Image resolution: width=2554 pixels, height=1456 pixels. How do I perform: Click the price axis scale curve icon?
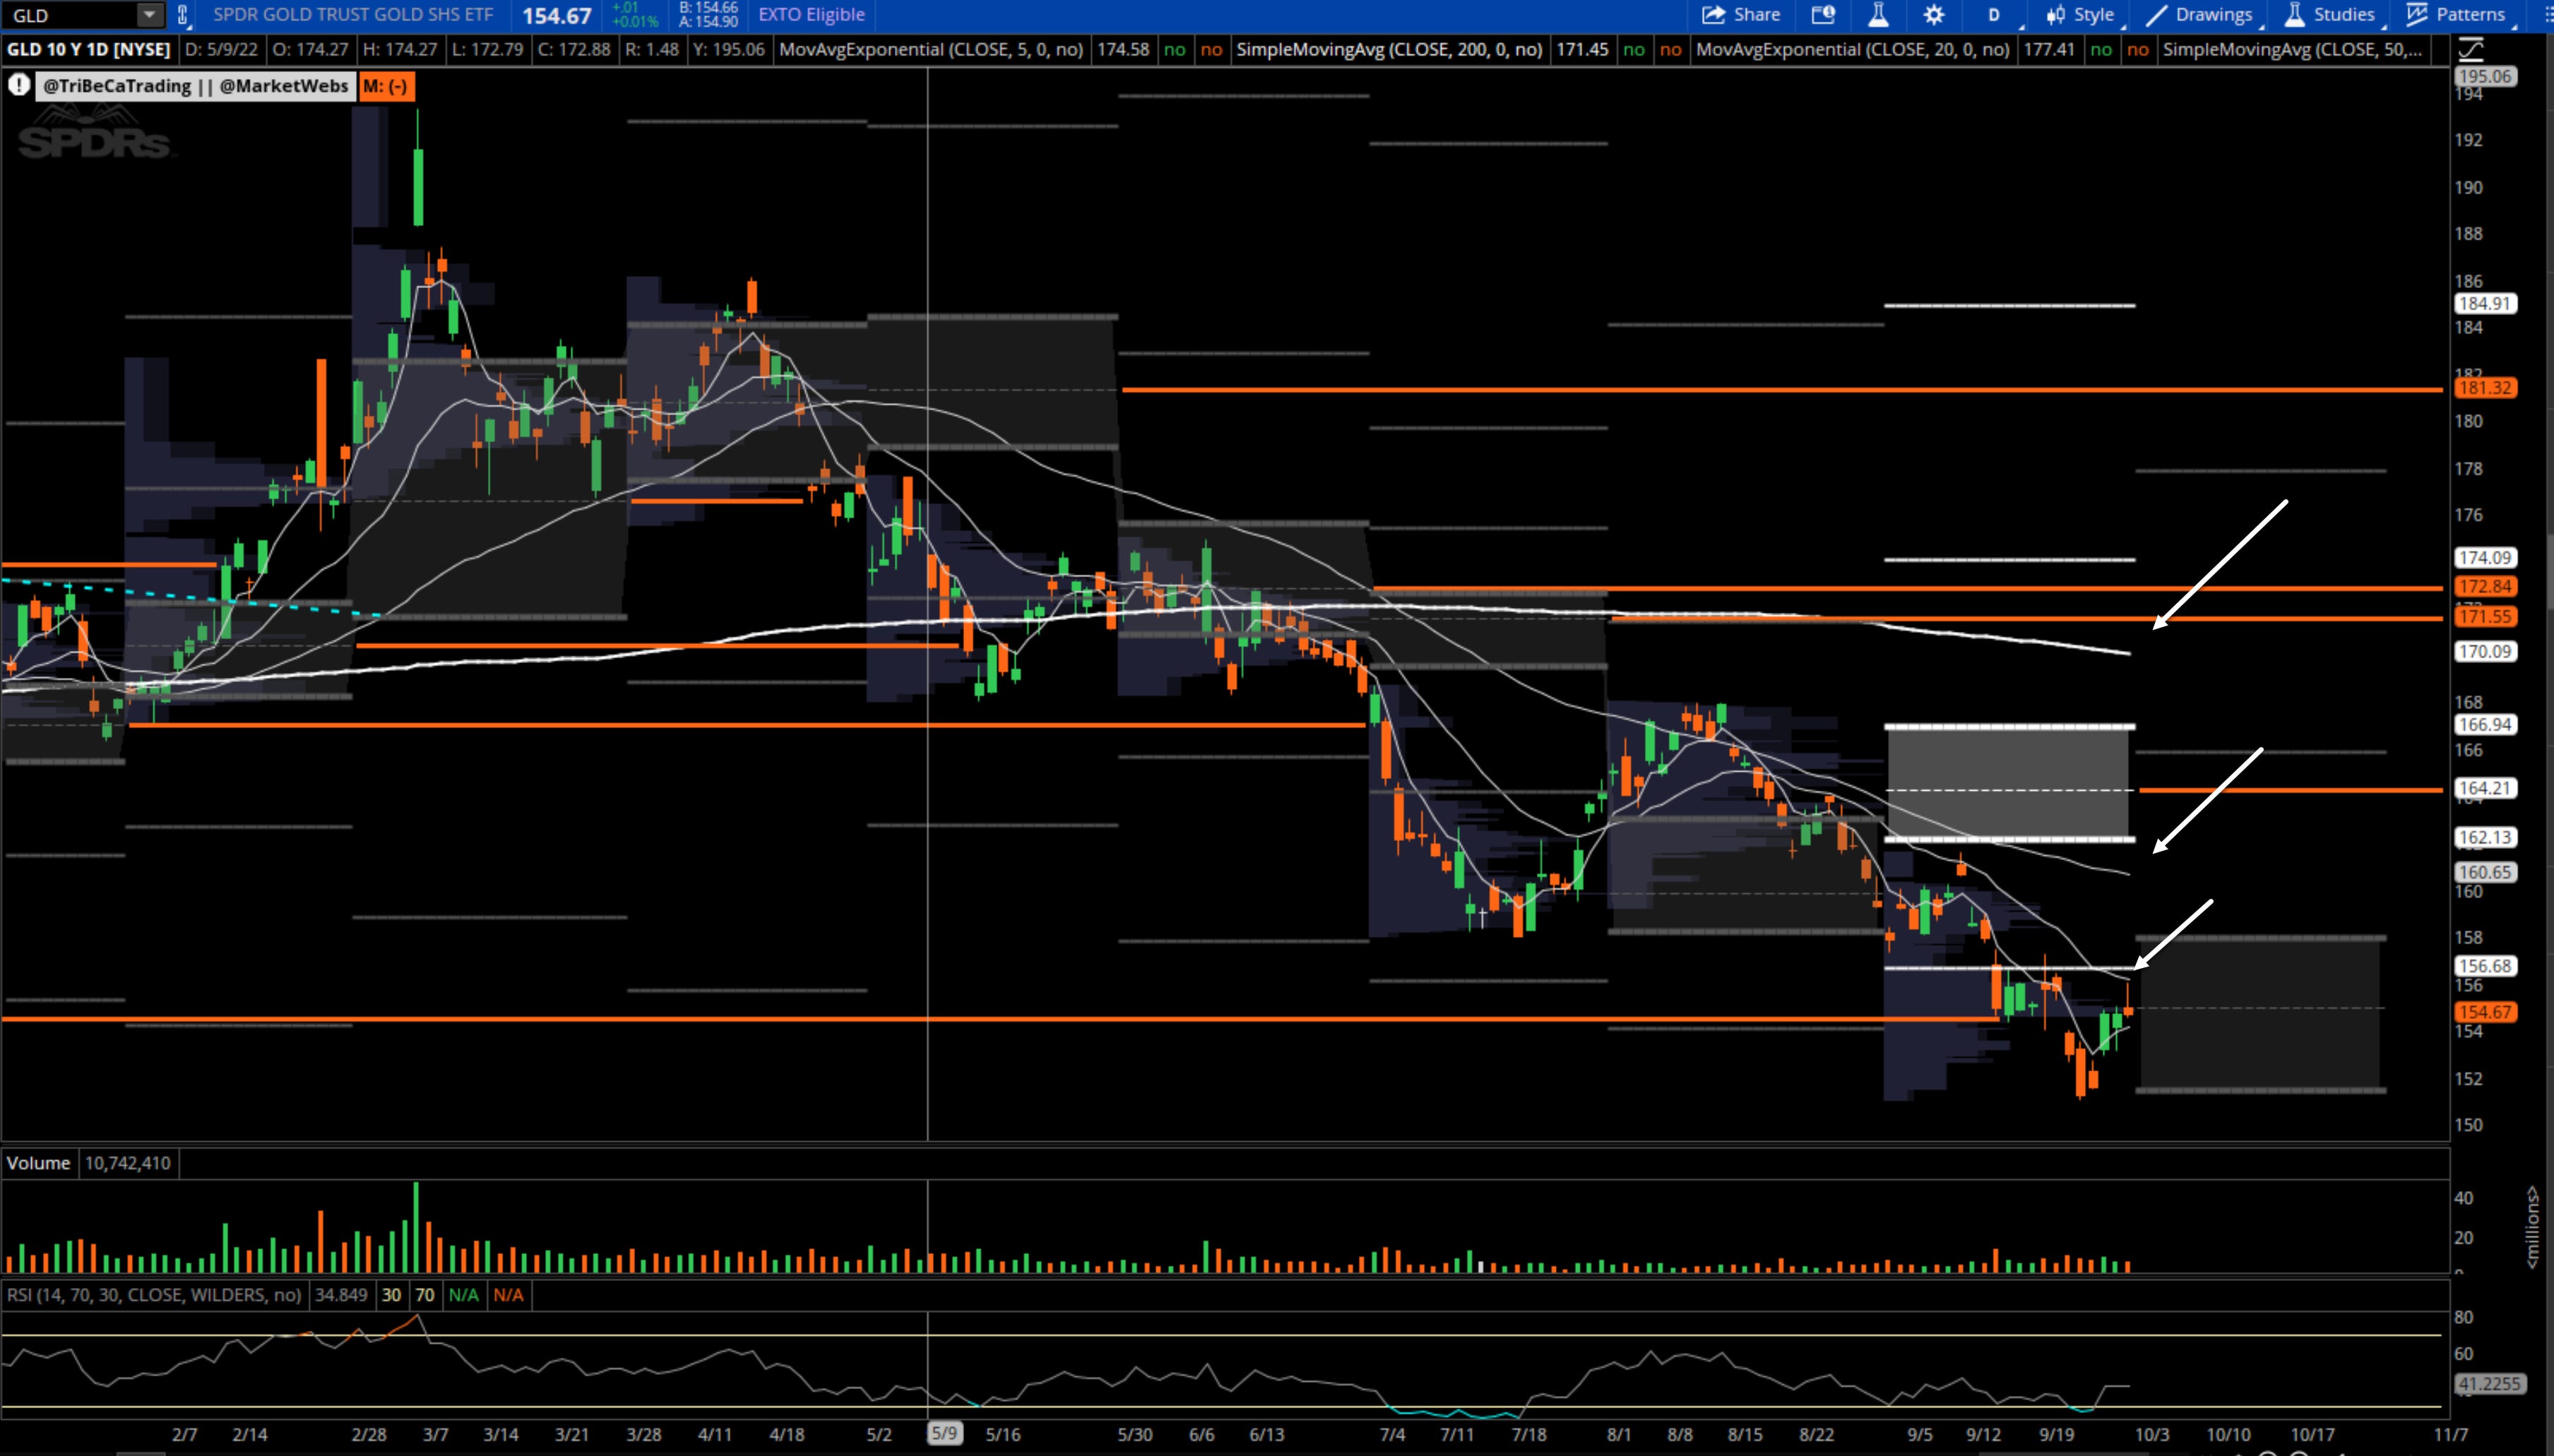tap(2471, 49)
